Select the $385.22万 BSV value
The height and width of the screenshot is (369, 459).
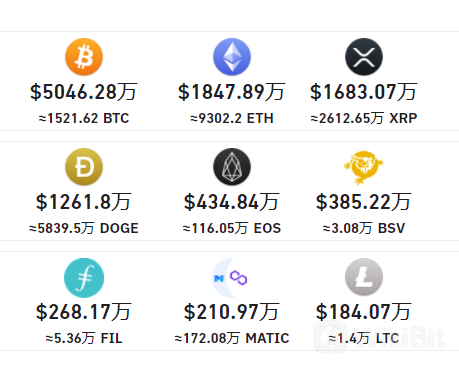pyautogui.click(x=364, y=202)
